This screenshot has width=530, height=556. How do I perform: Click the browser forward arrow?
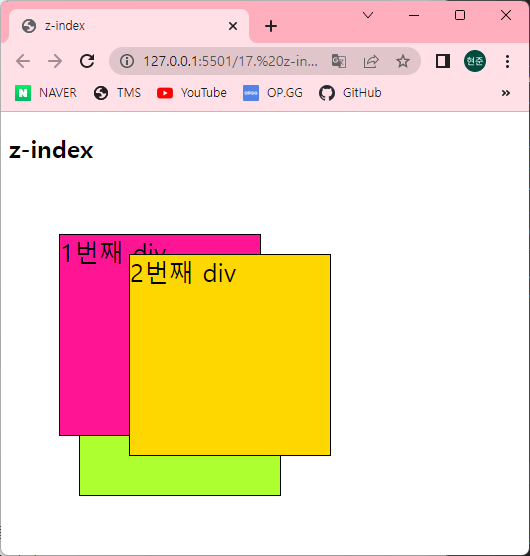[x=55, y=61]
